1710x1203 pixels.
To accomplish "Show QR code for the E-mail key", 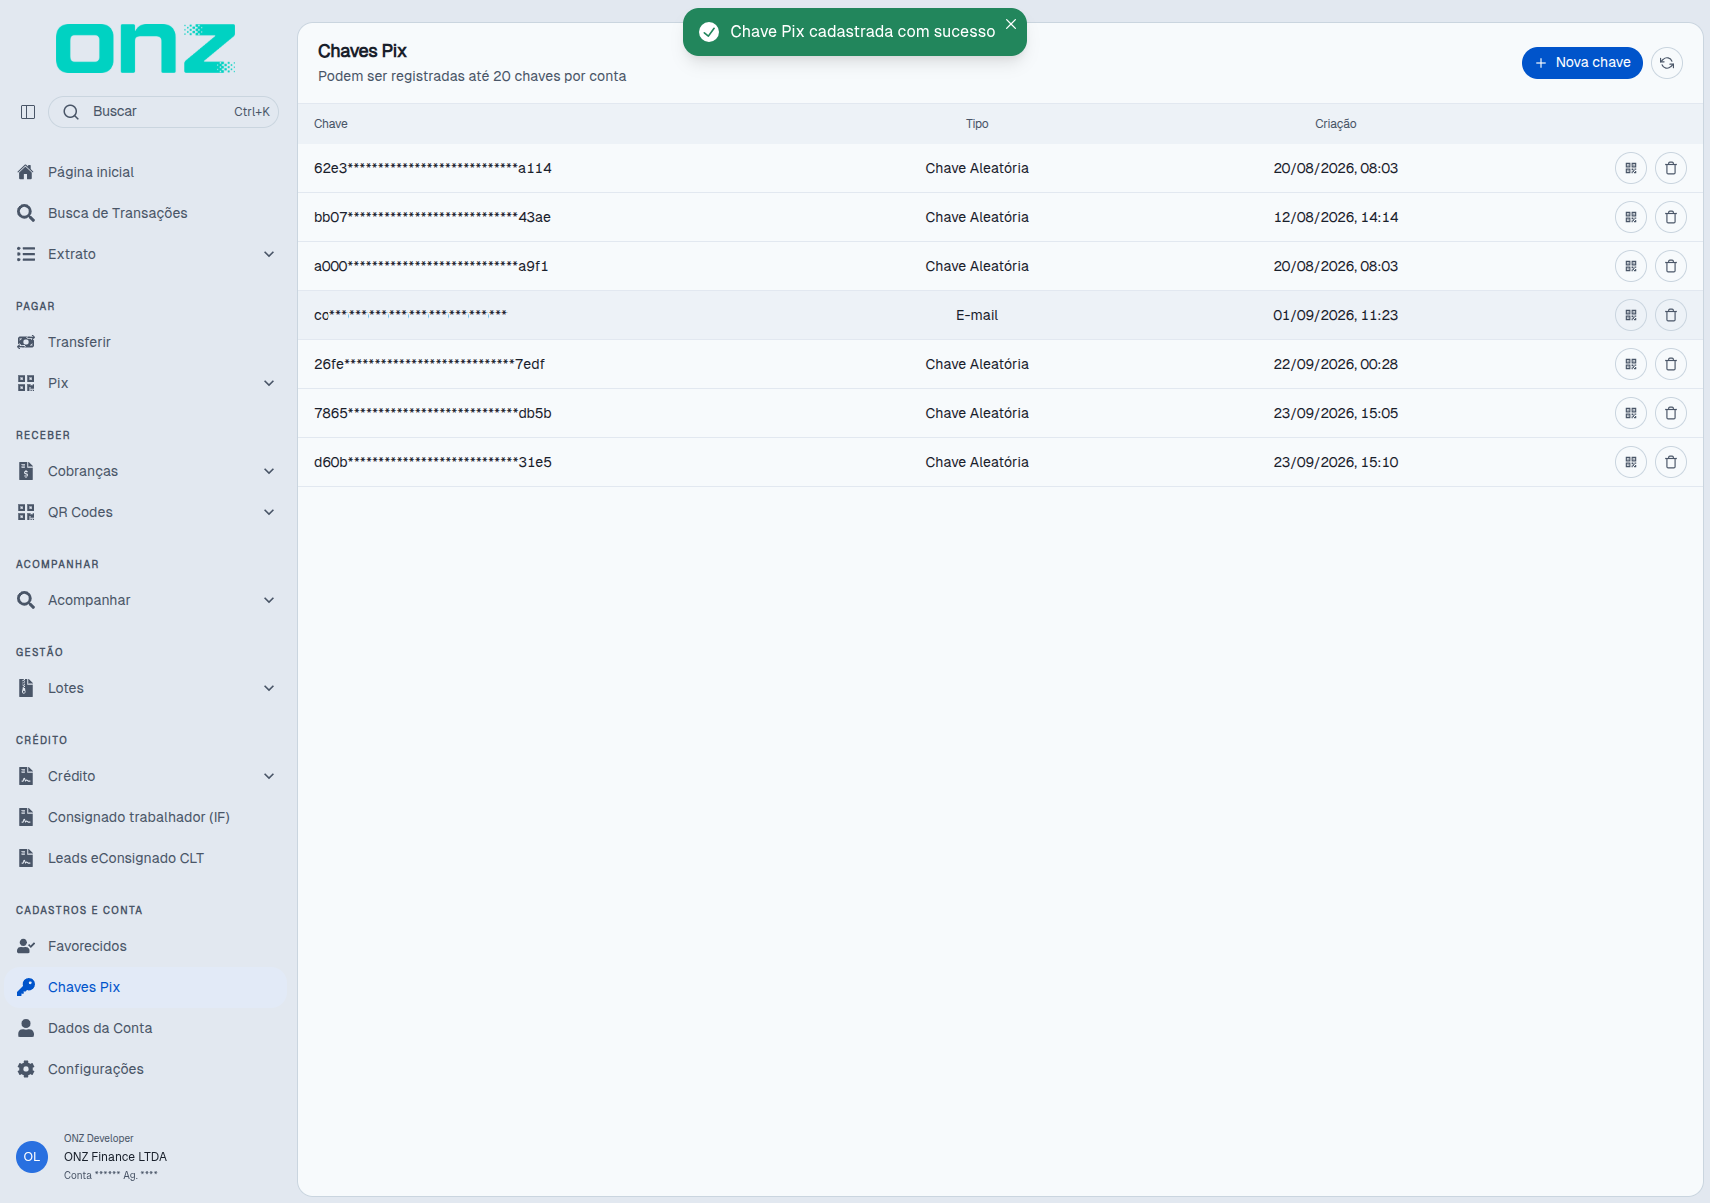I will 1631,315.
